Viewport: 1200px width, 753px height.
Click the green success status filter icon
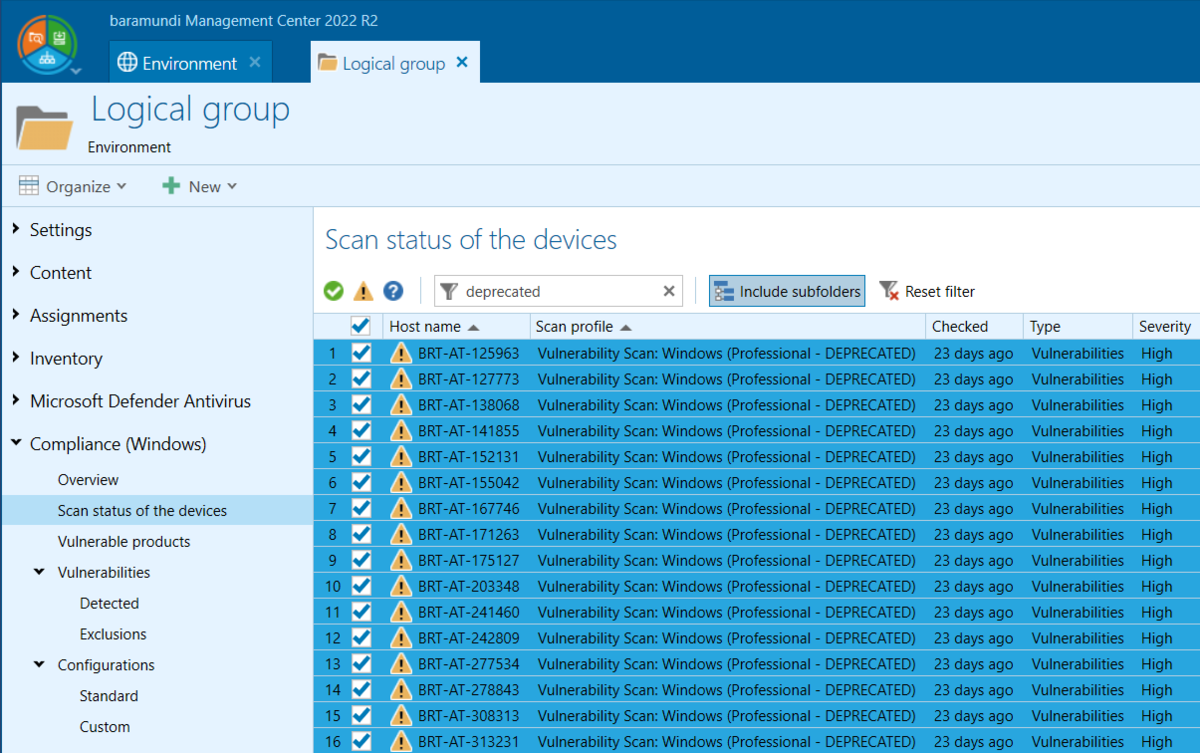[333, 290]
